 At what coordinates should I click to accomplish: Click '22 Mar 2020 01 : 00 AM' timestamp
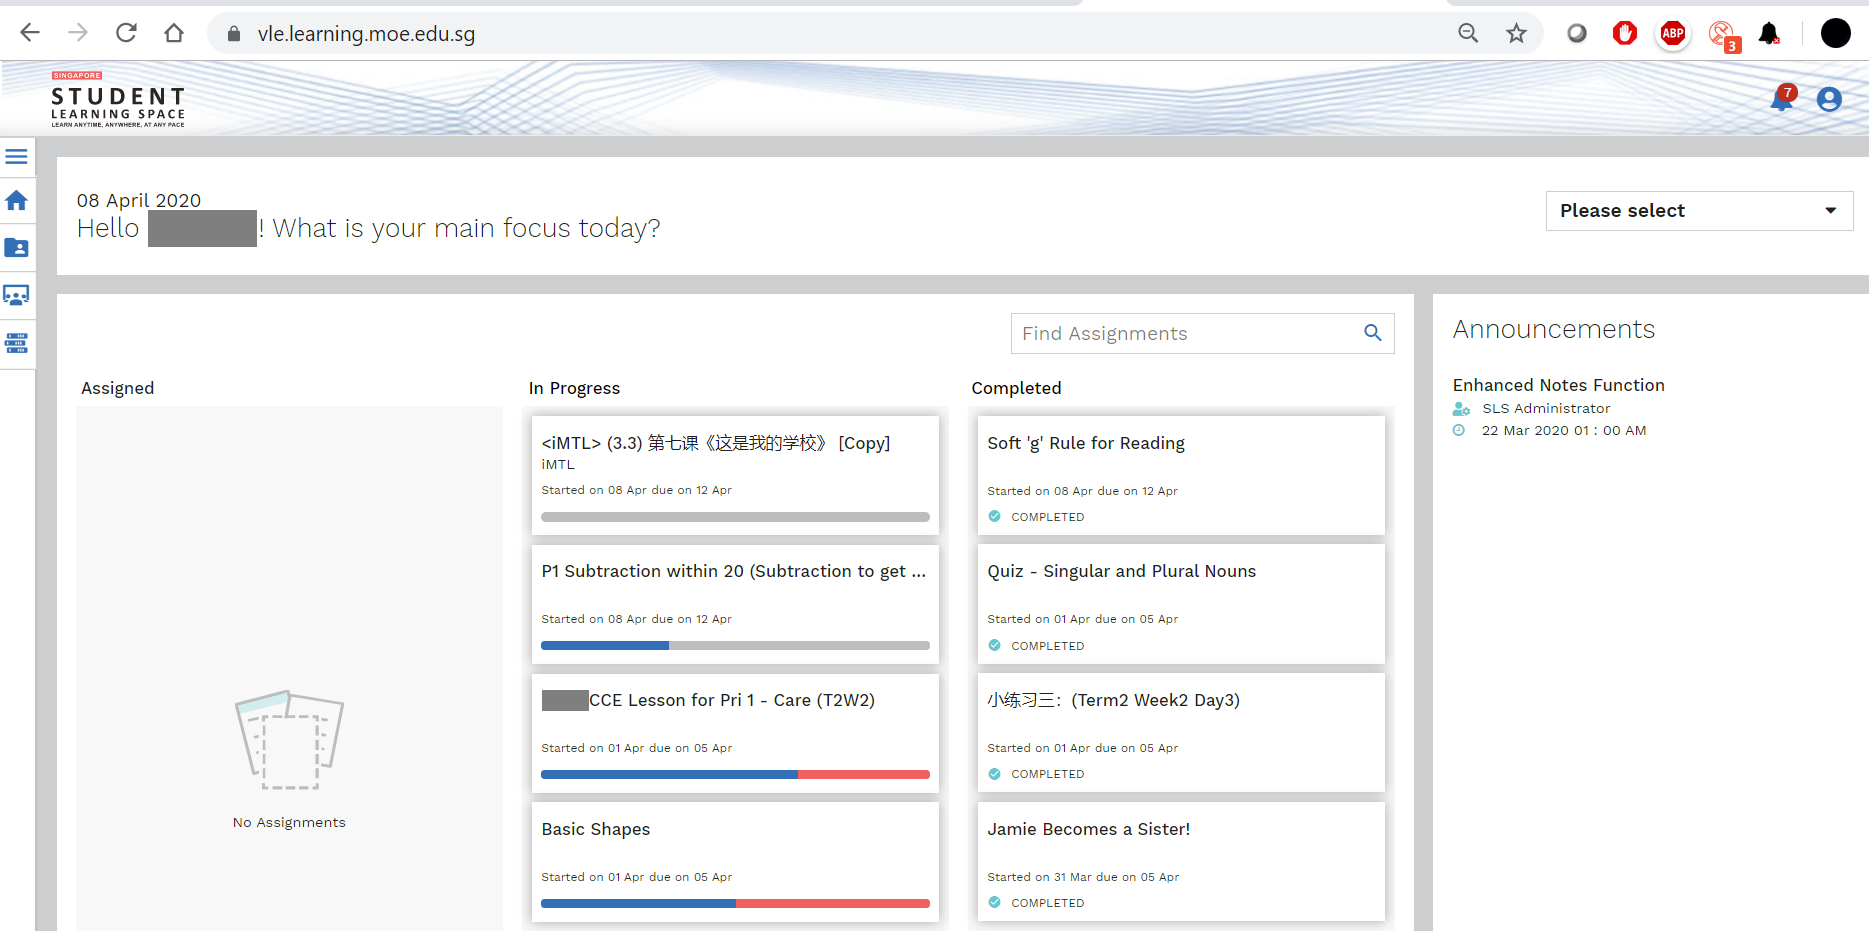(x=1564, y=431)
